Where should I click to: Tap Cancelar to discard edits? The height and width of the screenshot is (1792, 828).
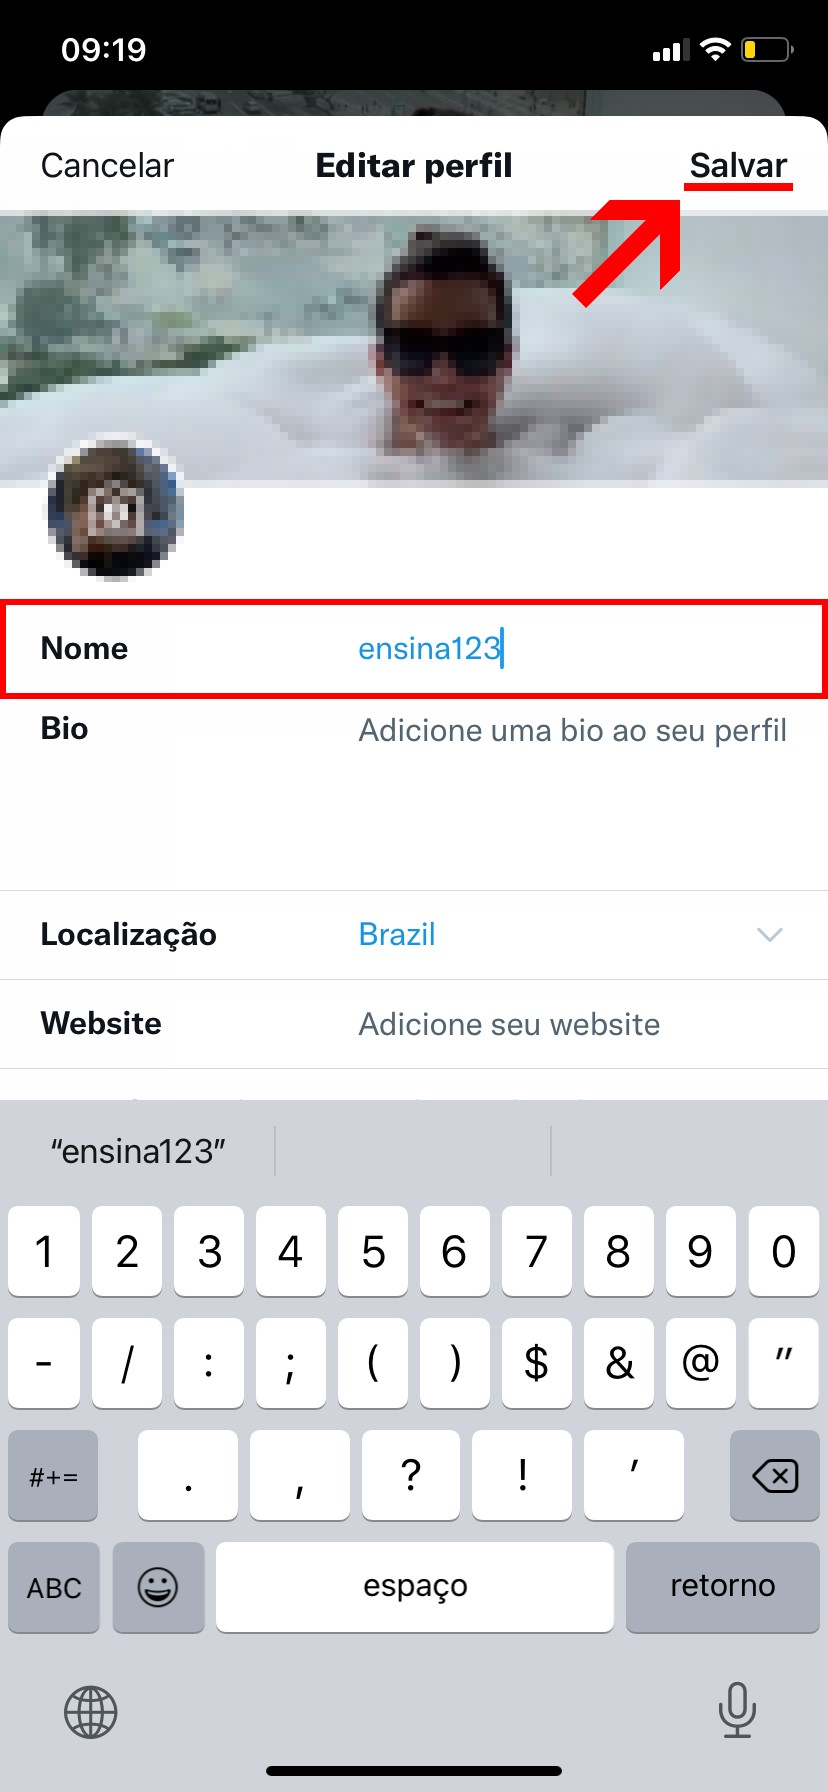point(107,165)
